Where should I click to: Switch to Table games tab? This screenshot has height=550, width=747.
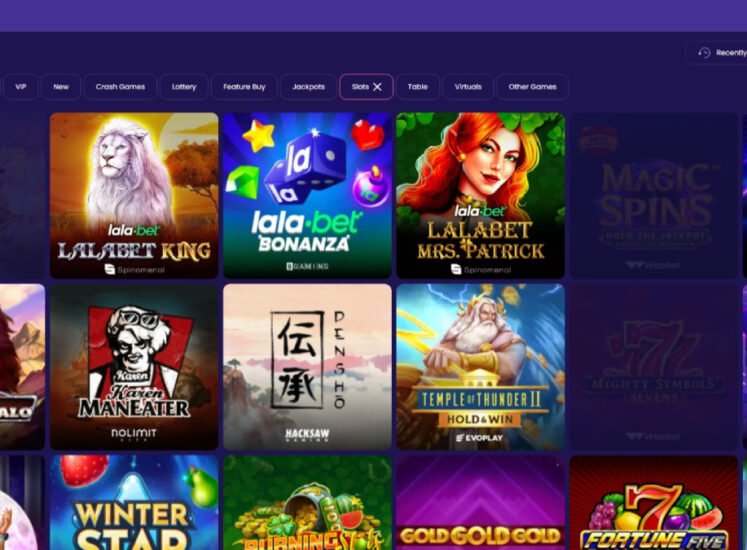click(x=417, y=87)
